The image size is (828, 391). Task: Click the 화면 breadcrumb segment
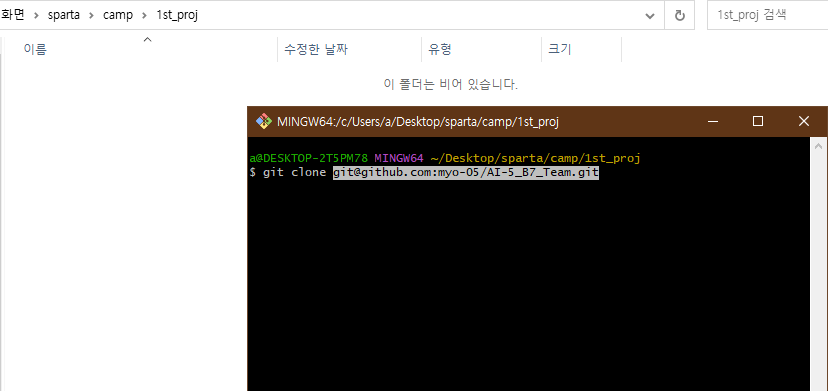13,15
